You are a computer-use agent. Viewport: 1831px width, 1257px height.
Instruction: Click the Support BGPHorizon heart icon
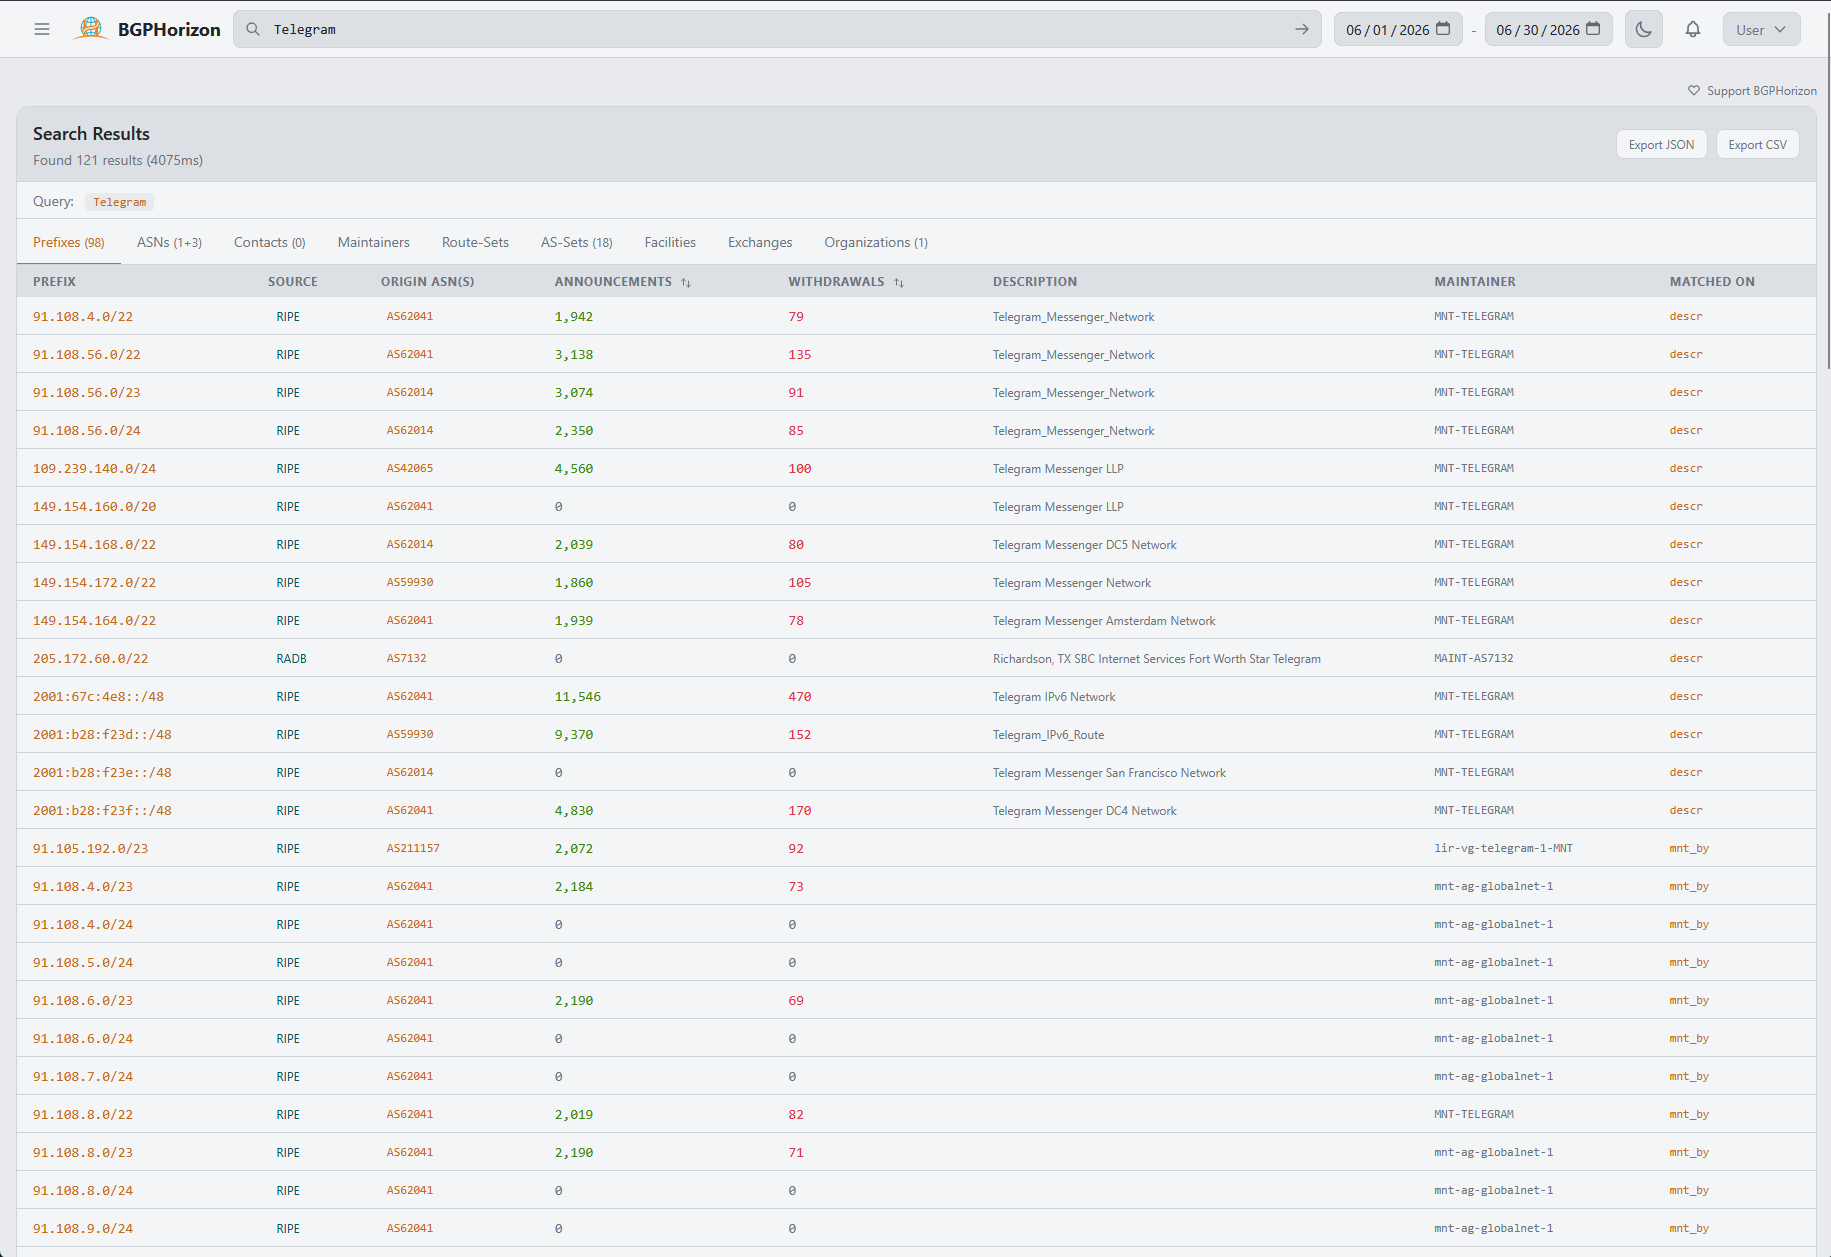tap(1694, 91)
